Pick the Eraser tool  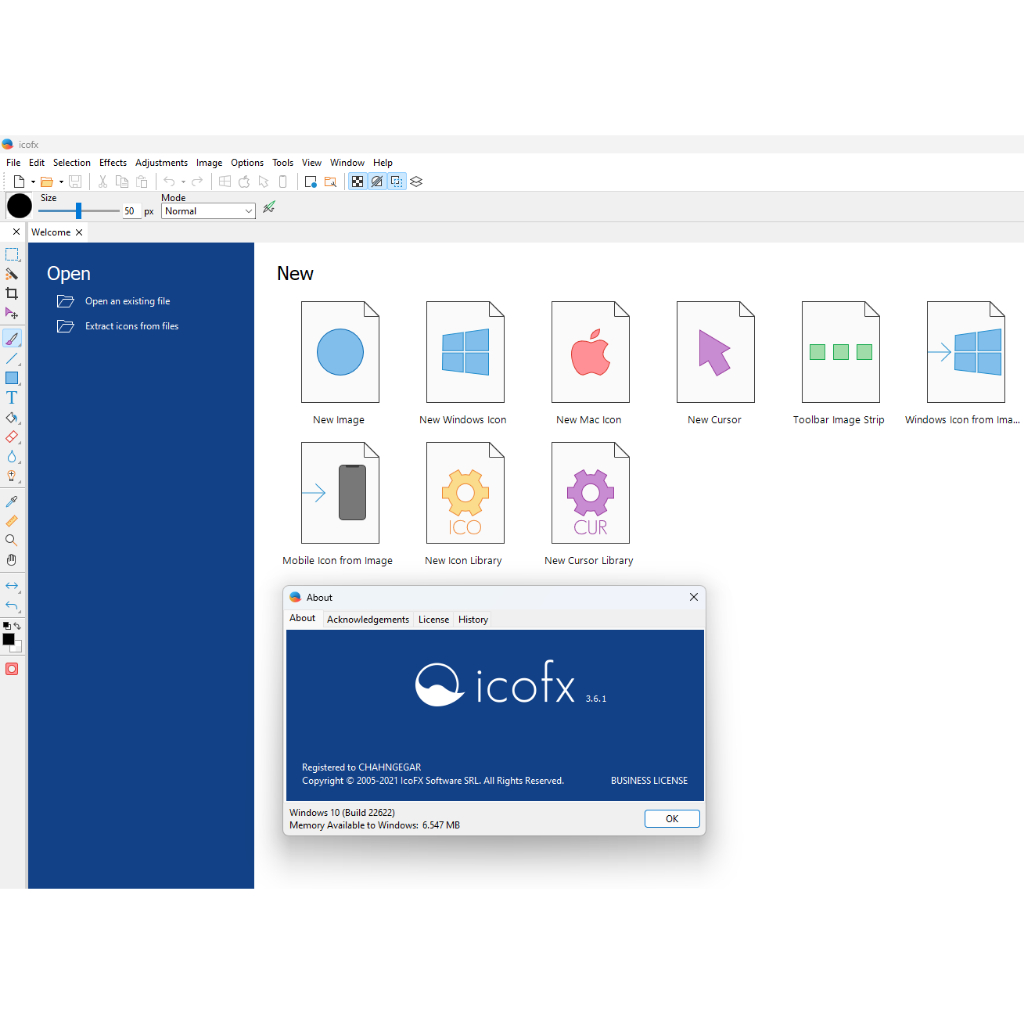(x=12, y=437)
